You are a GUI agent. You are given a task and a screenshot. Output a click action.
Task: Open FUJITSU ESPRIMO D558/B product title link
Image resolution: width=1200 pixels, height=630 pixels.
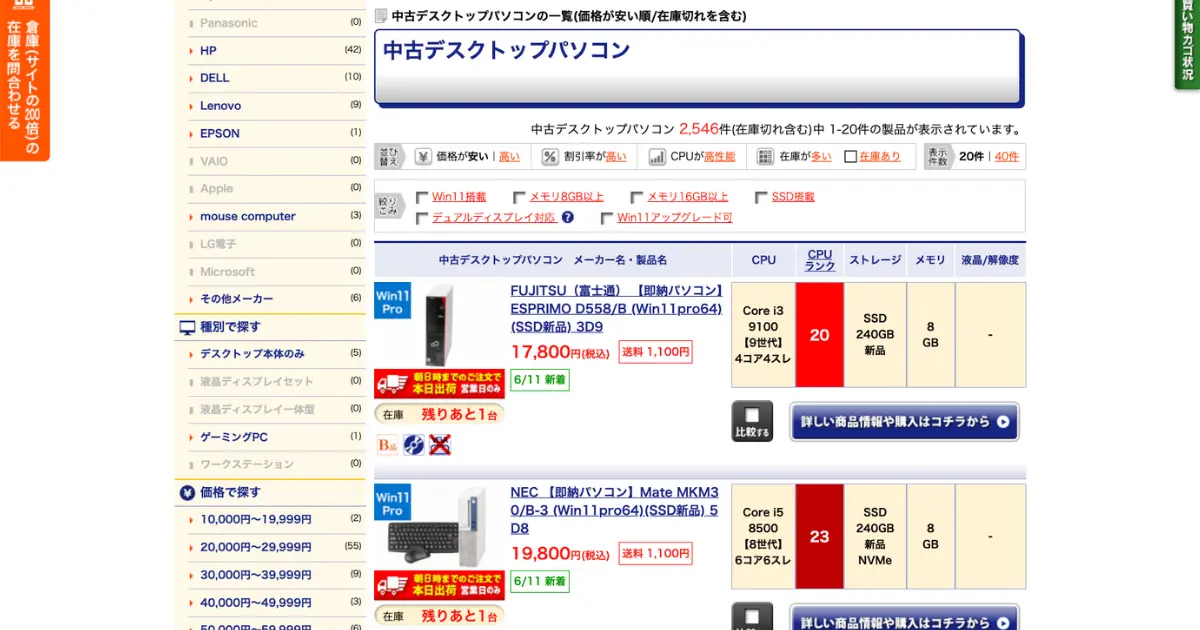[x=616, y=309]
